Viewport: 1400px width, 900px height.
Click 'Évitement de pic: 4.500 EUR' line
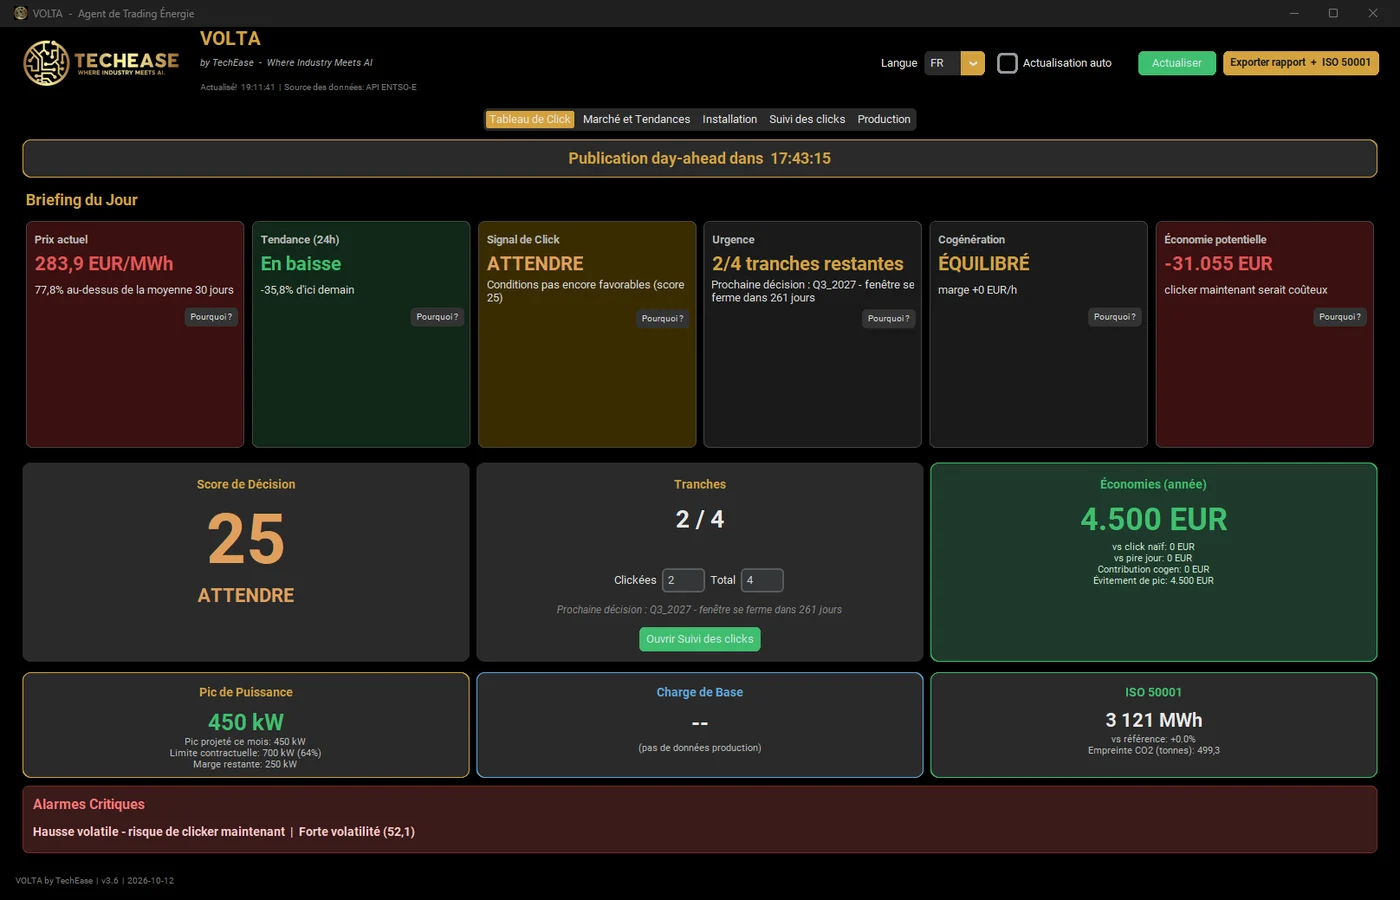(x=1153, y=581)
